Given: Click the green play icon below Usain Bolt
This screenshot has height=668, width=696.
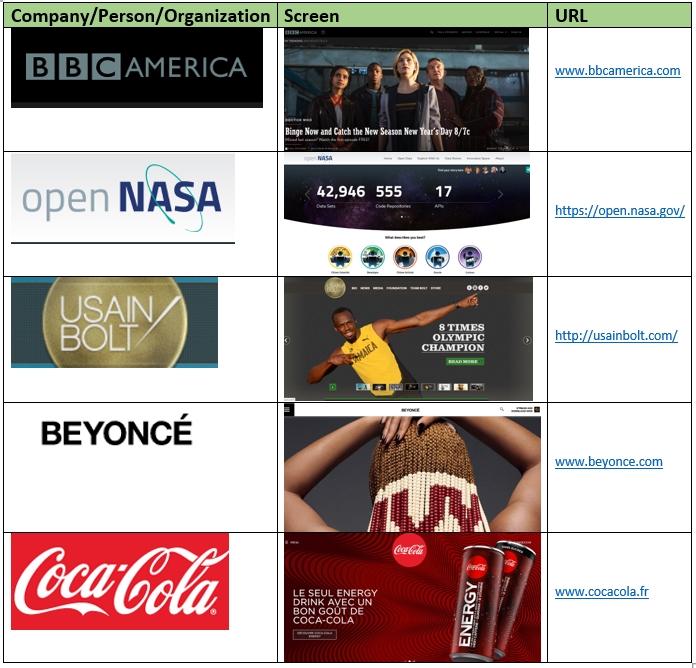Looking at the screenshot, I should (x=332, y=387).
